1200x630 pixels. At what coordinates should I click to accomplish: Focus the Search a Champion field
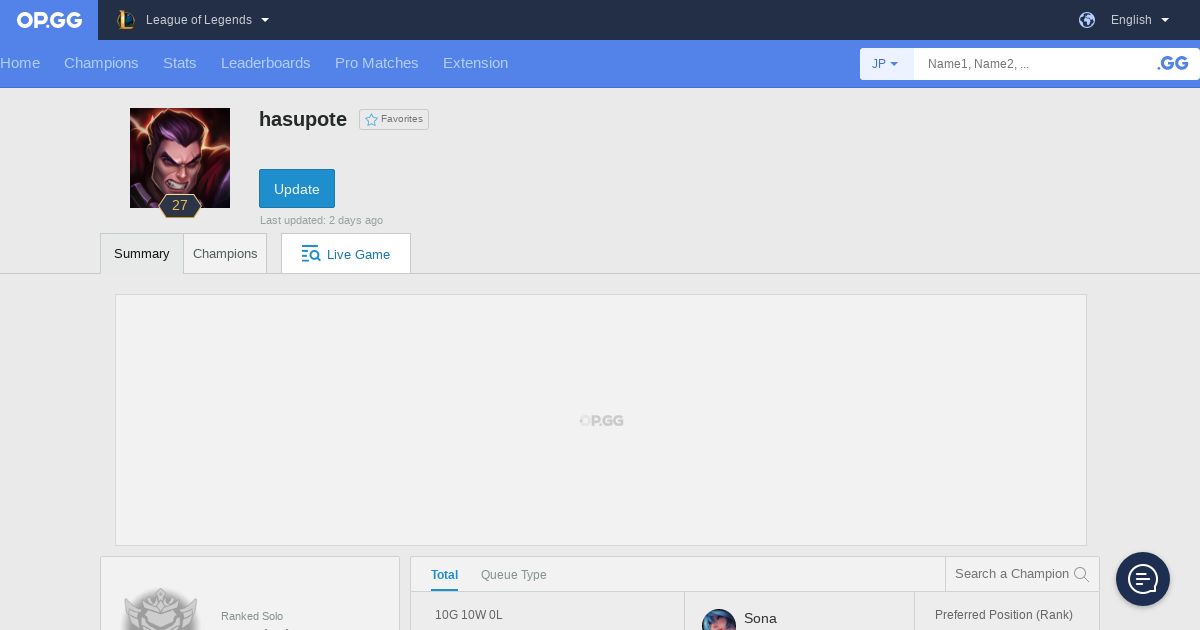point(1012,574)
